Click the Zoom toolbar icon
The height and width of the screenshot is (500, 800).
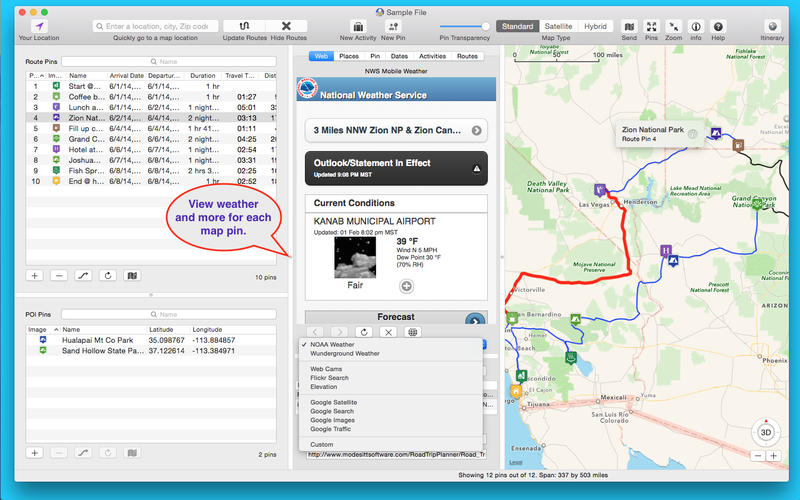673,27
